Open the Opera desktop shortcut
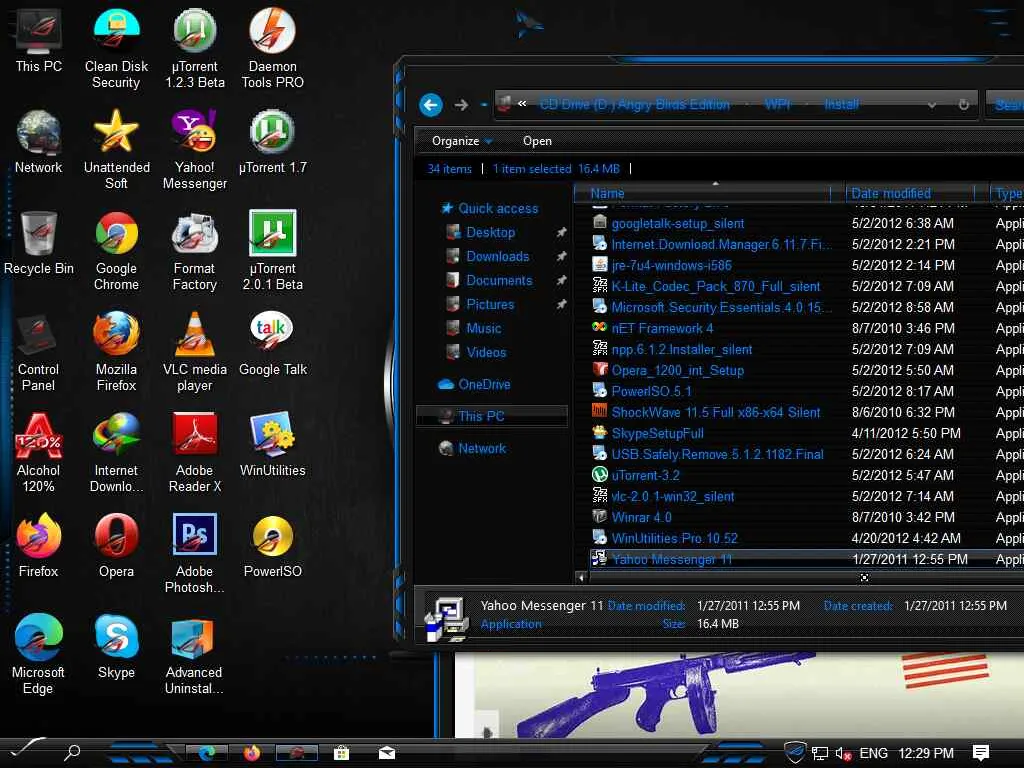 point(116,547)
